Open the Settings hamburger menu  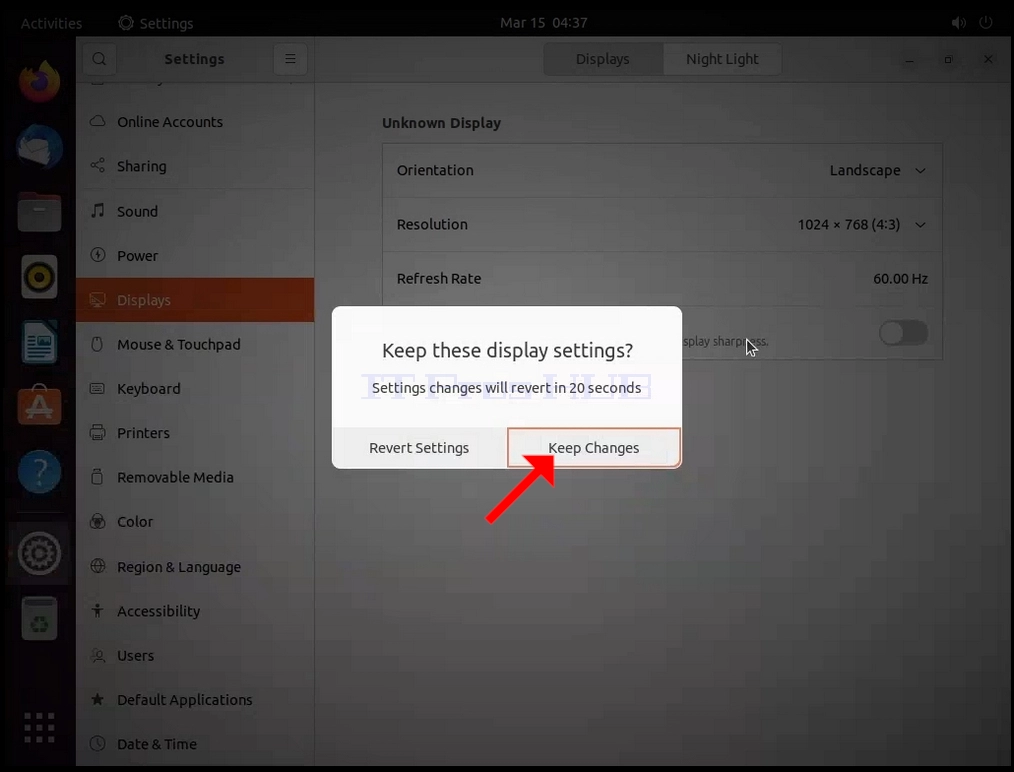[x=290, y=59]
